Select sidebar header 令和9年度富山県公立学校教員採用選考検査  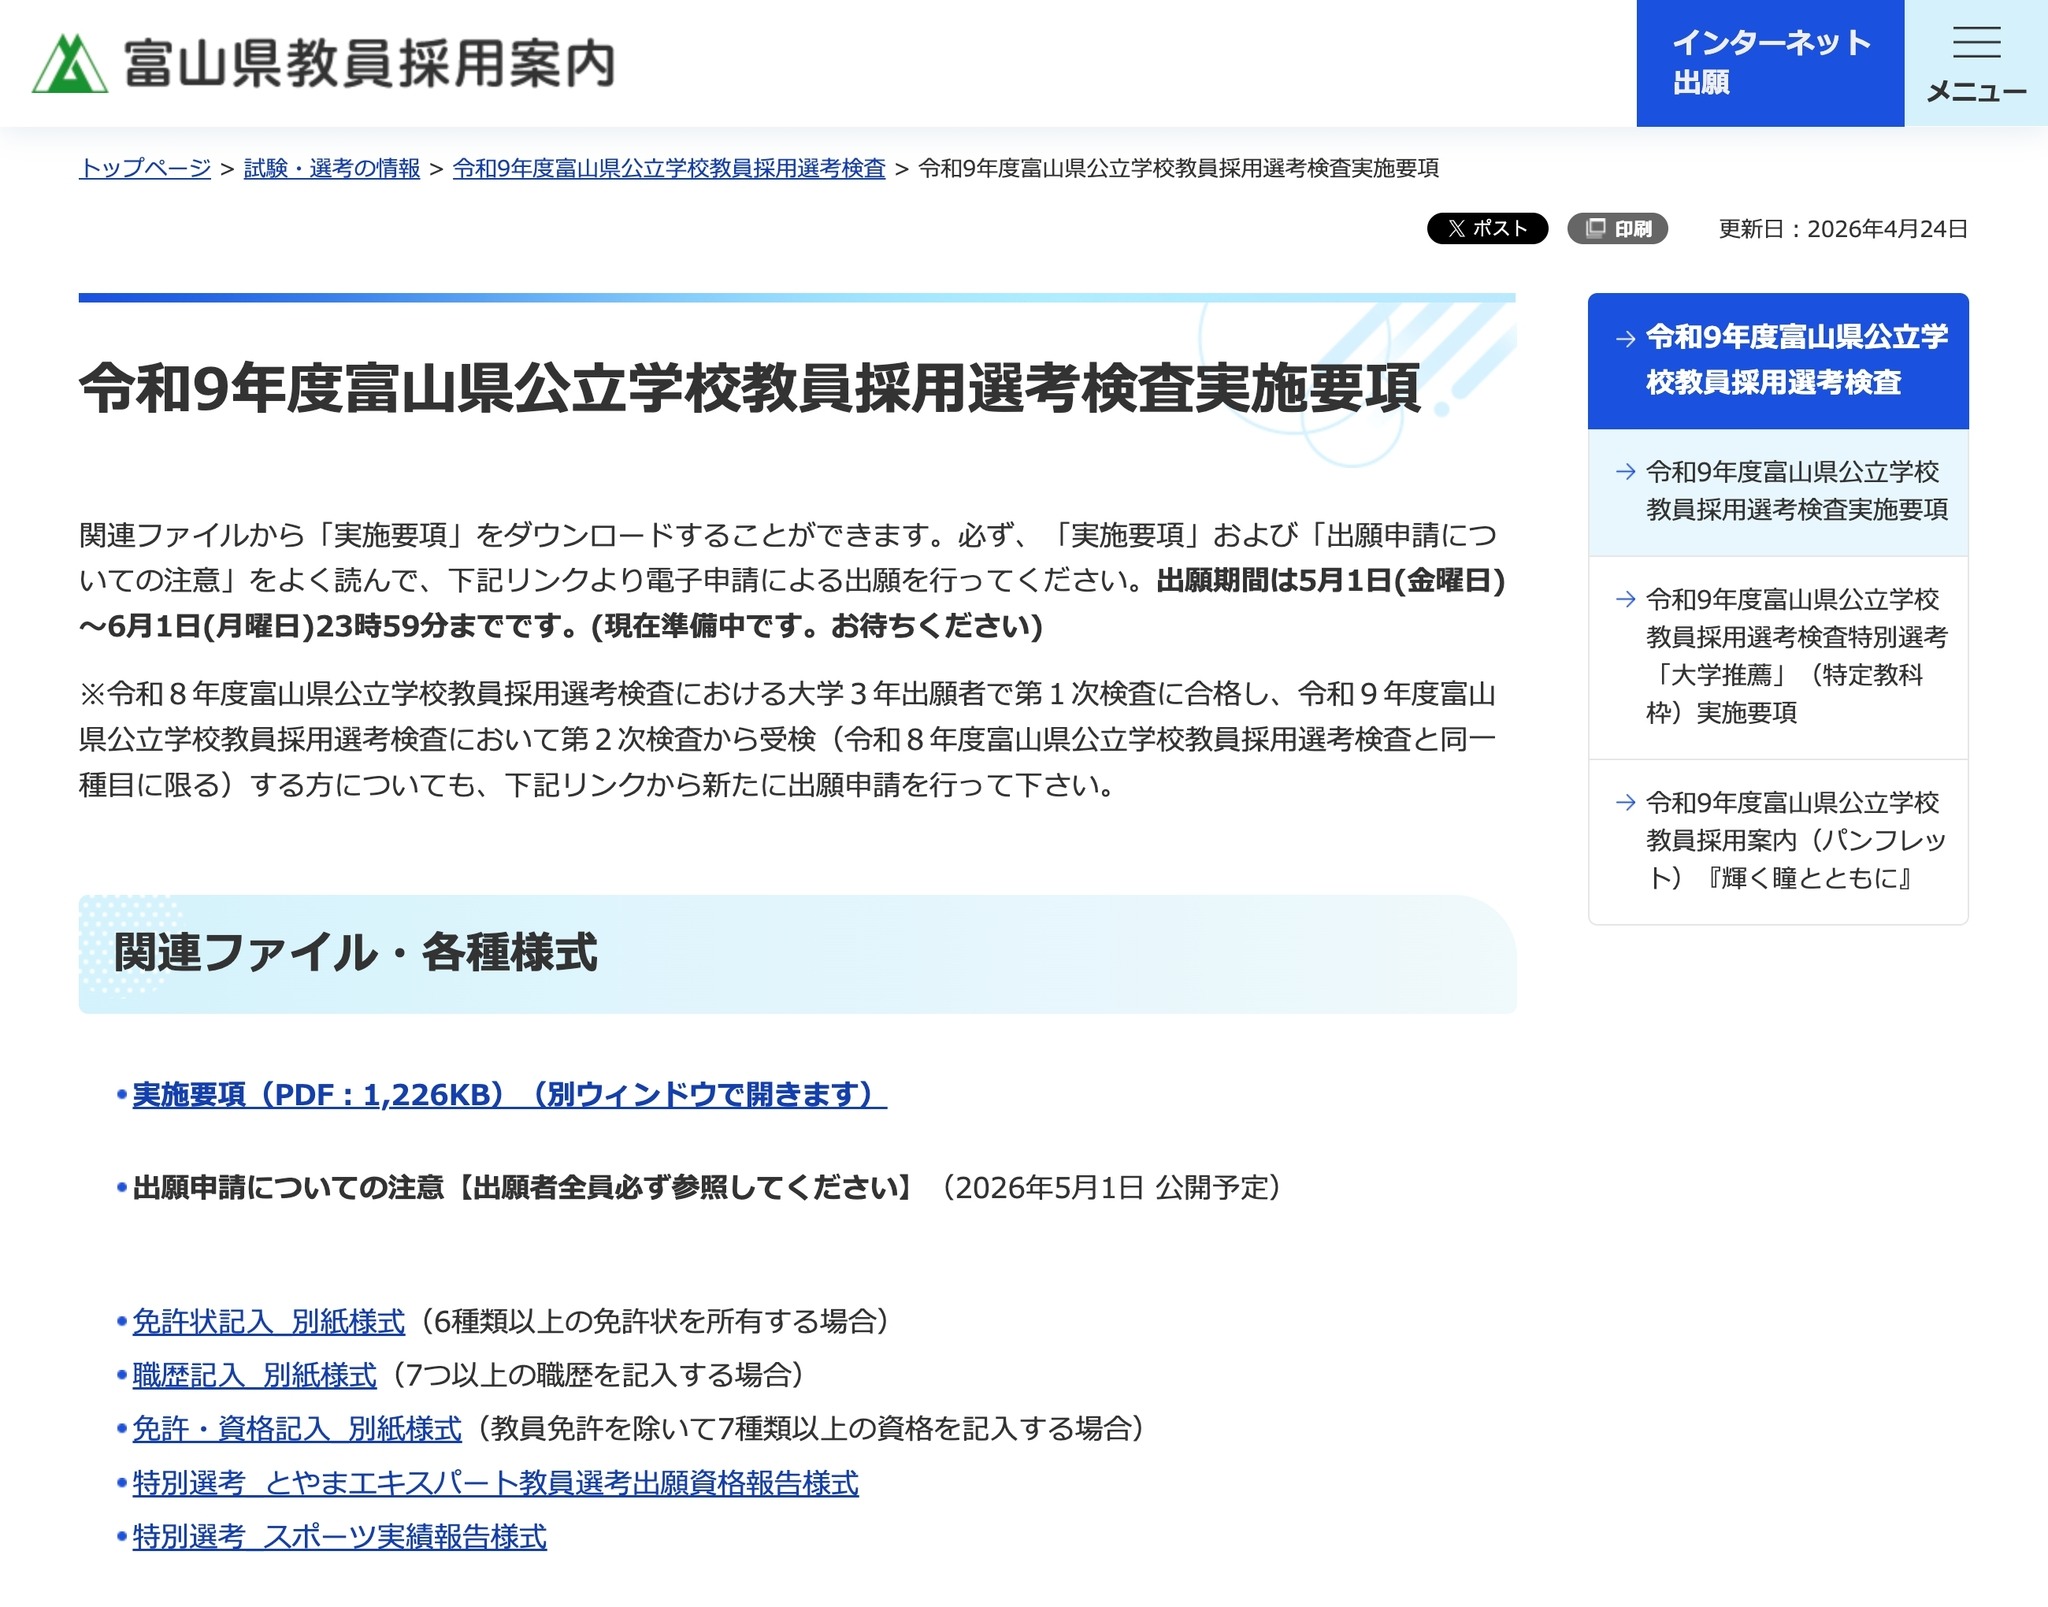pos(1778,360)
